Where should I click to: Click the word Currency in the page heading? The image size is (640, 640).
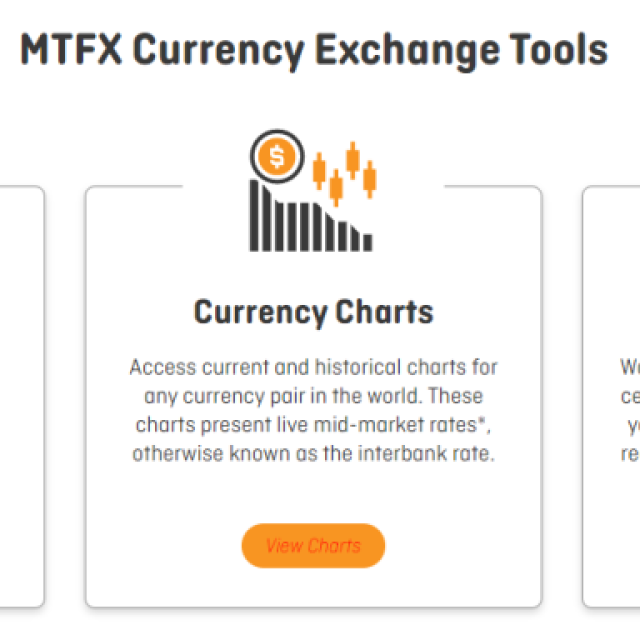click(x=218, y=51)
